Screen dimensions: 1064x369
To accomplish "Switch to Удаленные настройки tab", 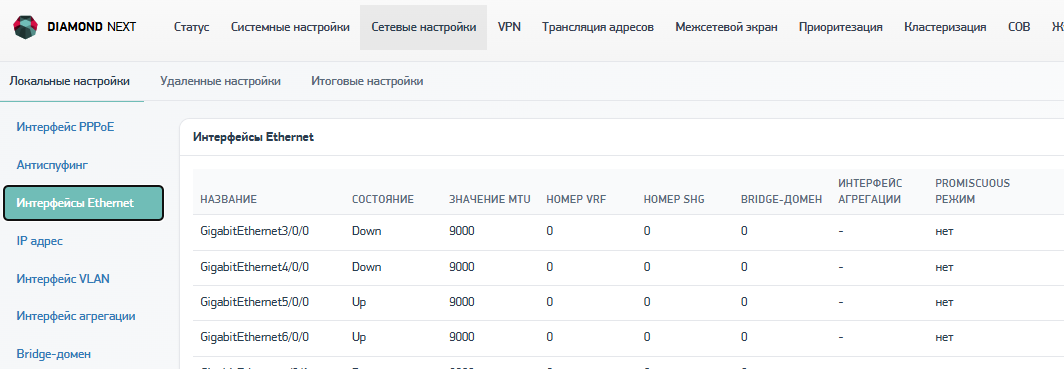I will point(221,81).
